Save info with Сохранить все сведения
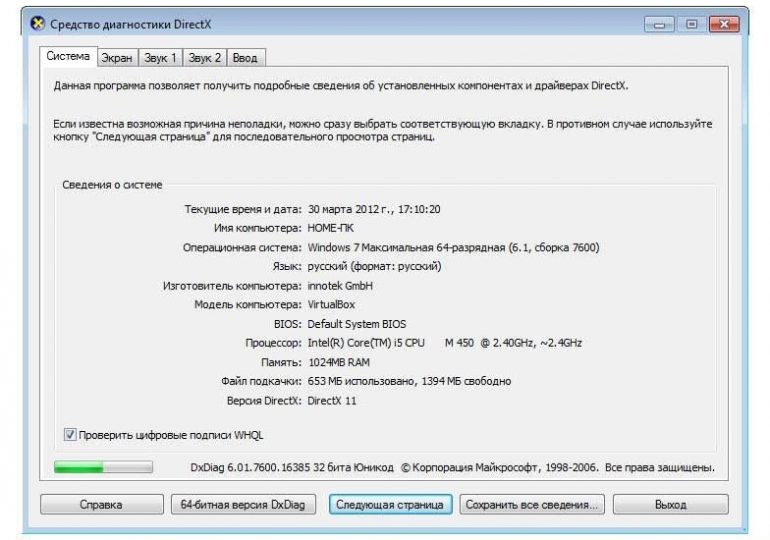This screenshot has height=540, width=770. (532, 505)
